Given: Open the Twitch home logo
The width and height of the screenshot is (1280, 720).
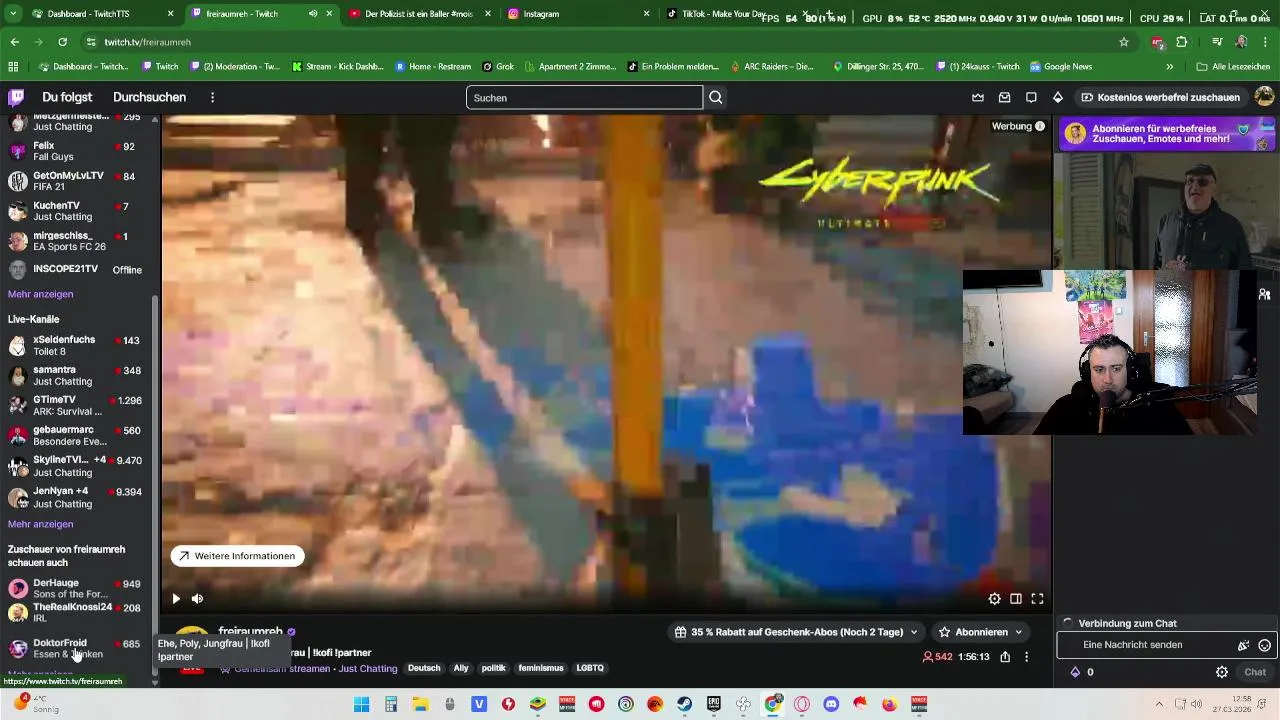Looking at the screenshot, I should point(16,97).
